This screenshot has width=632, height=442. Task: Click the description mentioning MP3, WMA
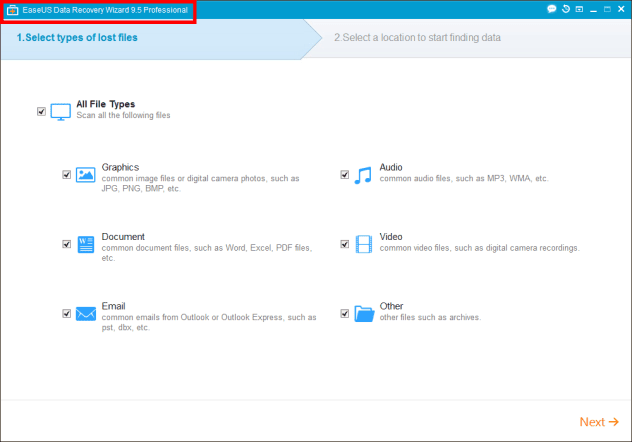tap(464, 178)
